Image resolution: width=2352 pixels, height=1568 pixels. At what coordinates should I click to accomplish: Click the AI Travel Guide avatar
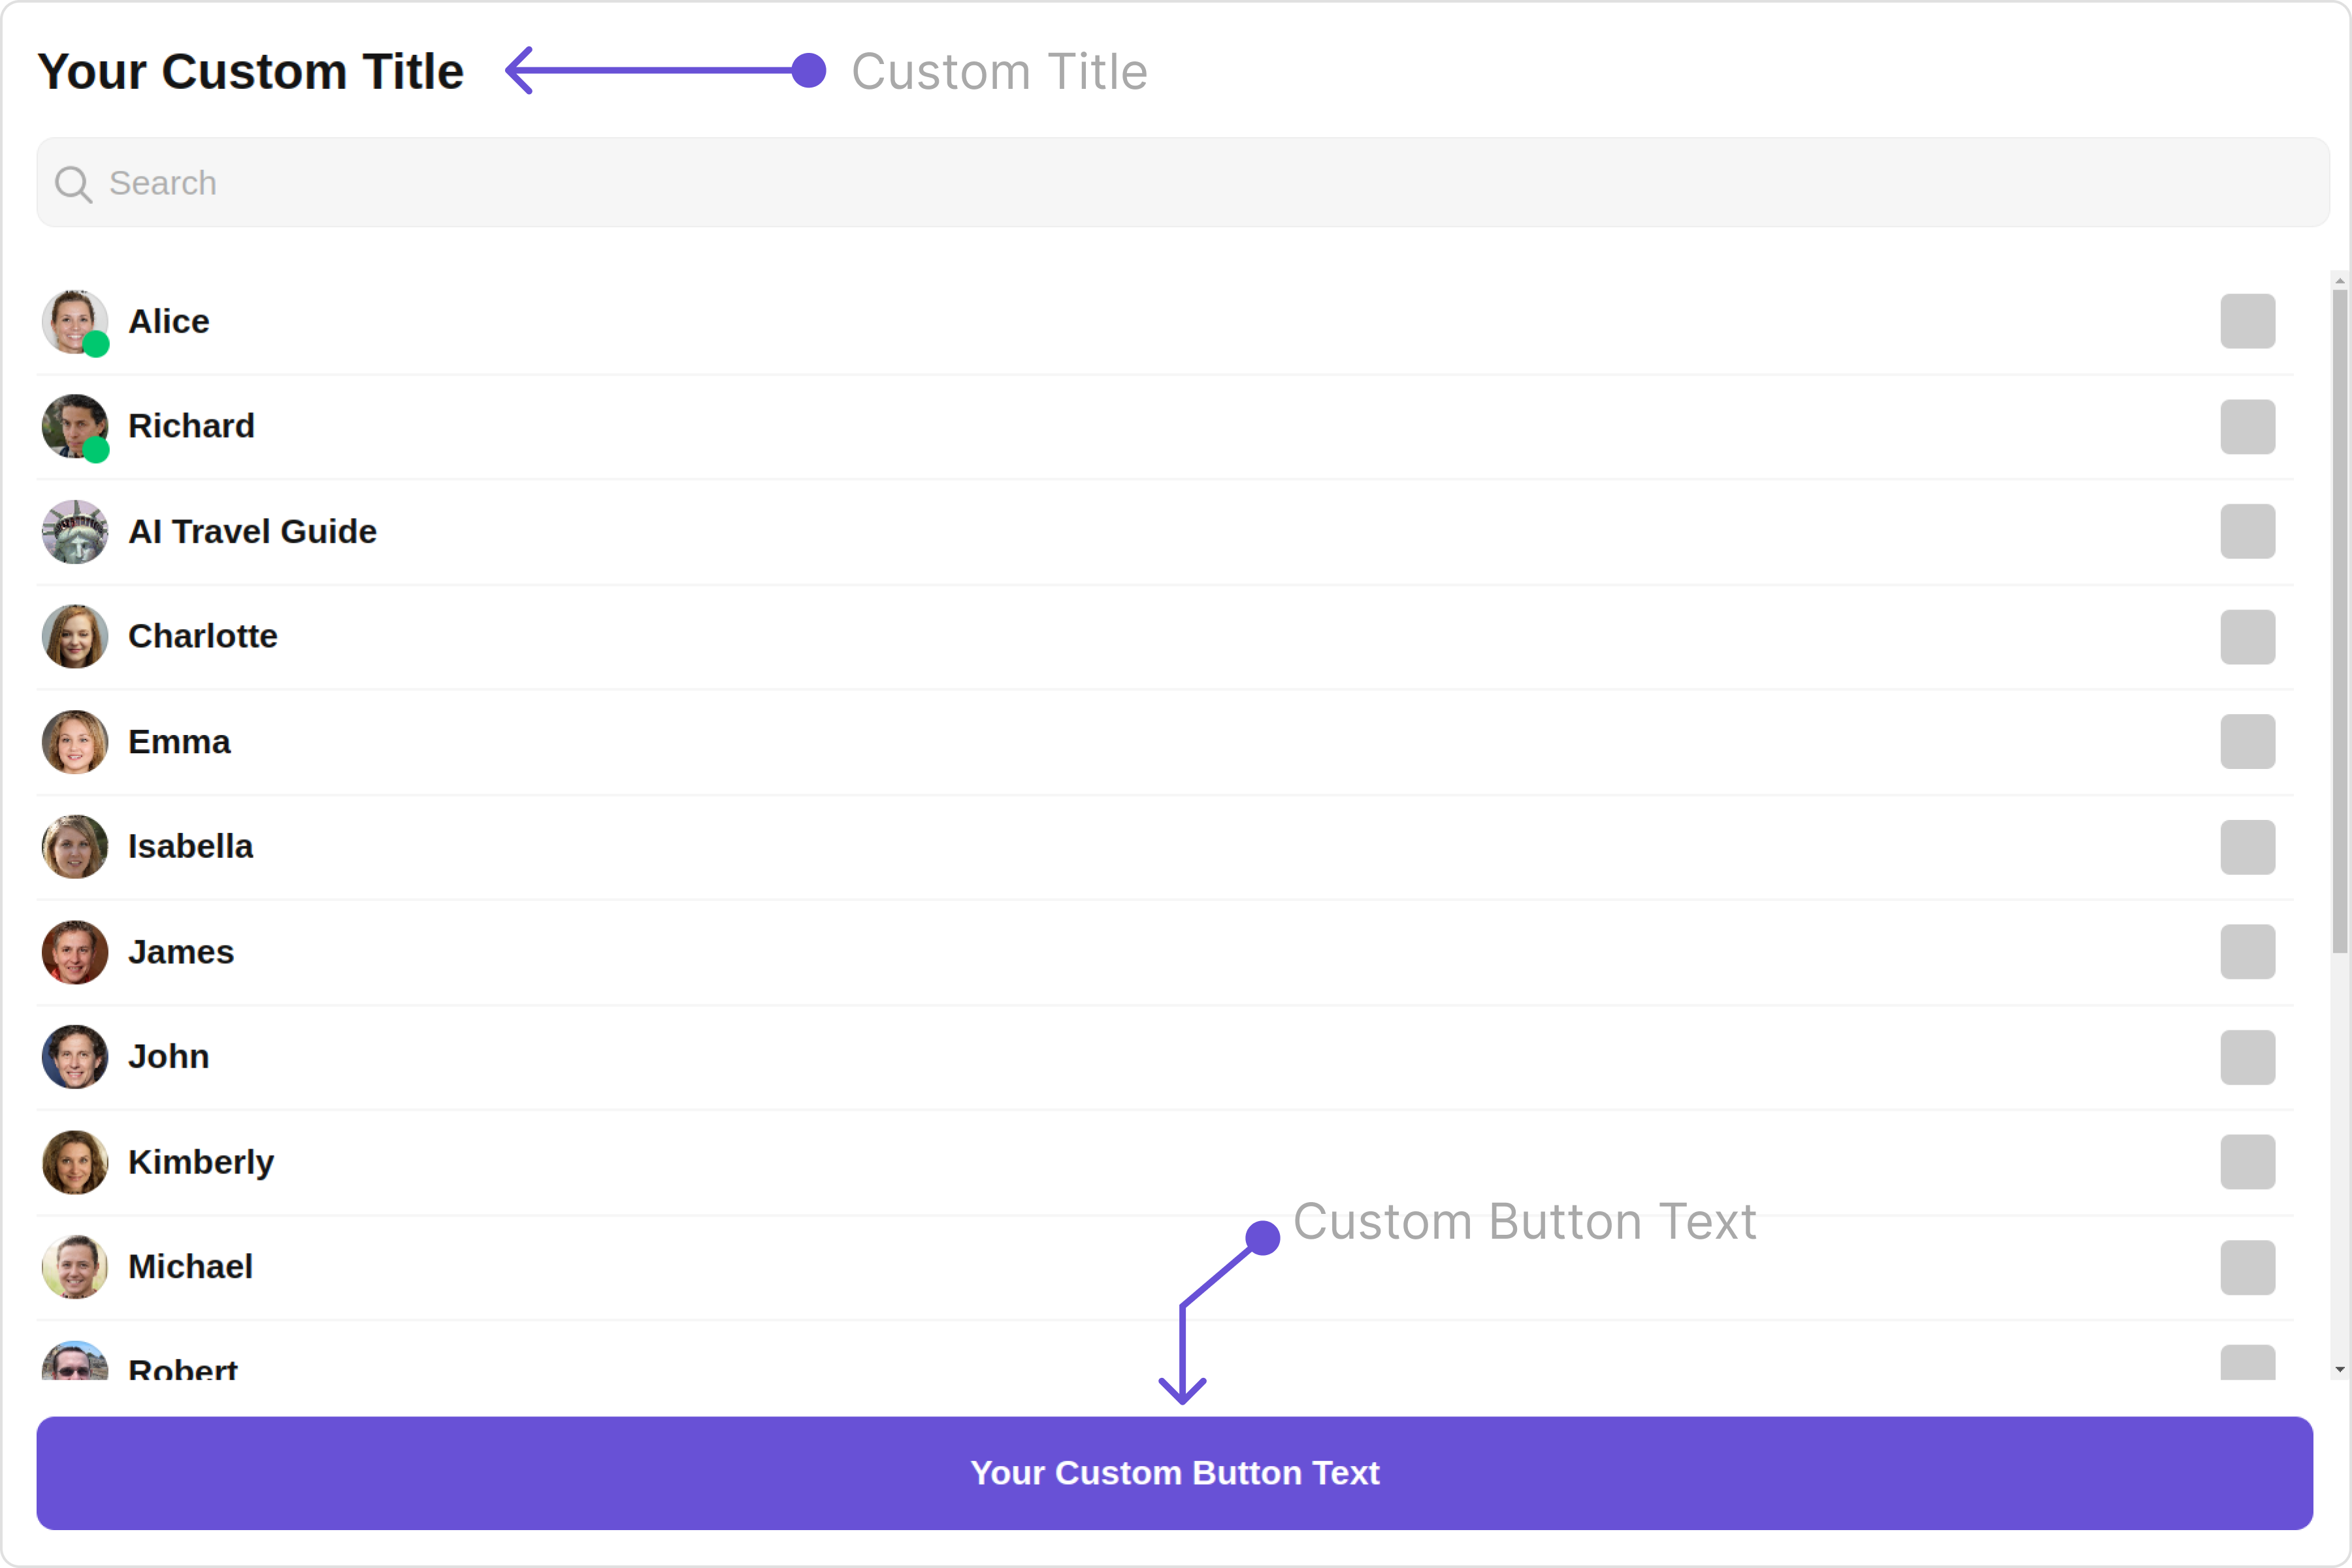75,532
